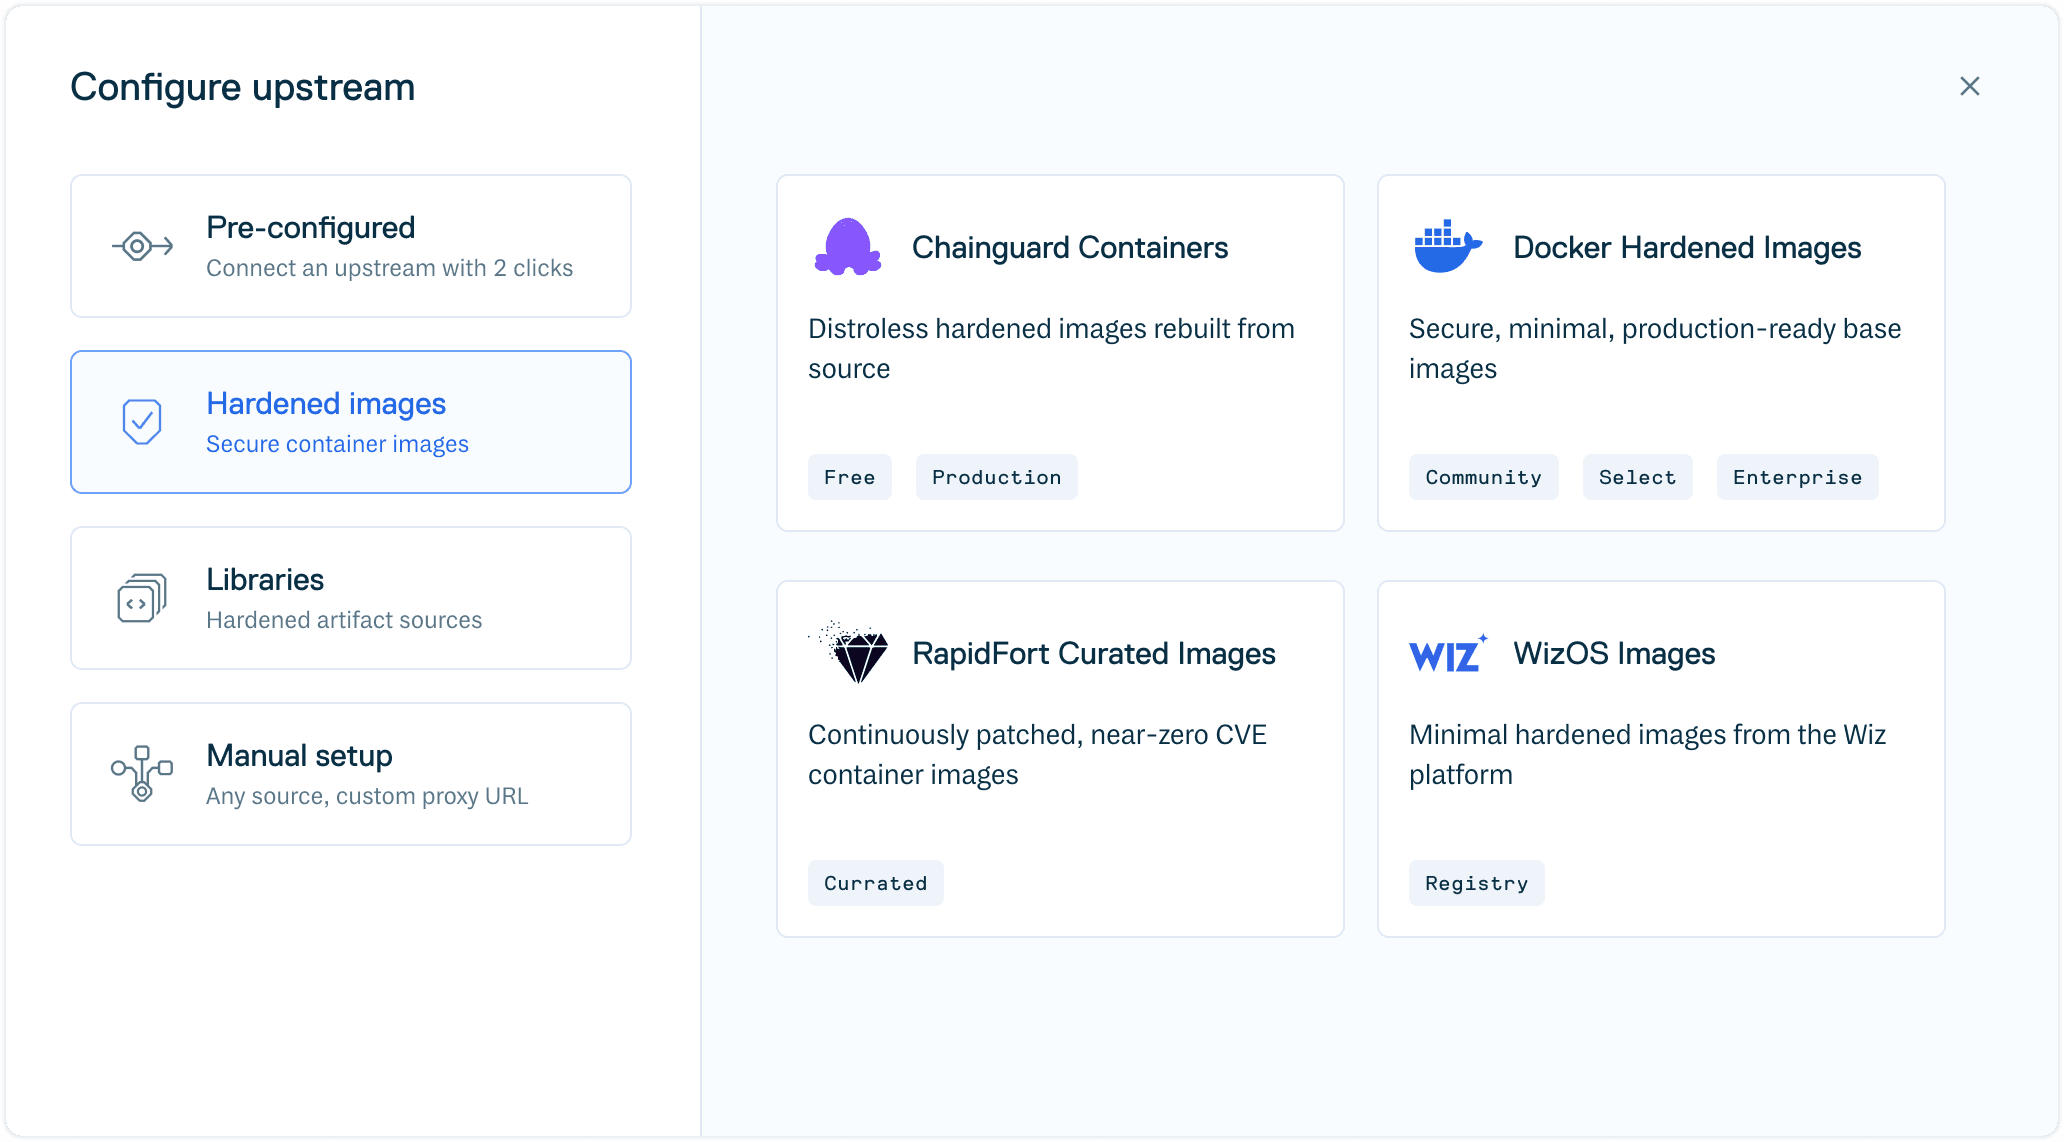This screenshot has width=2064, height=1142.
Task: Choose the WizOS Images card
Action: tap(1661, 759)
